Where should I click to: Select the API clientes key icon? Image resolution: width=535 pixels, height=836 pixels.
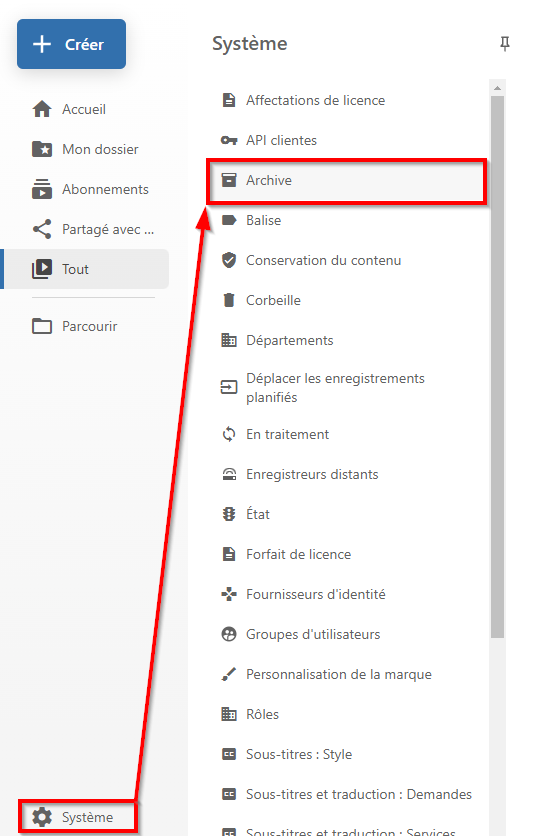click(x=229, y=140)
